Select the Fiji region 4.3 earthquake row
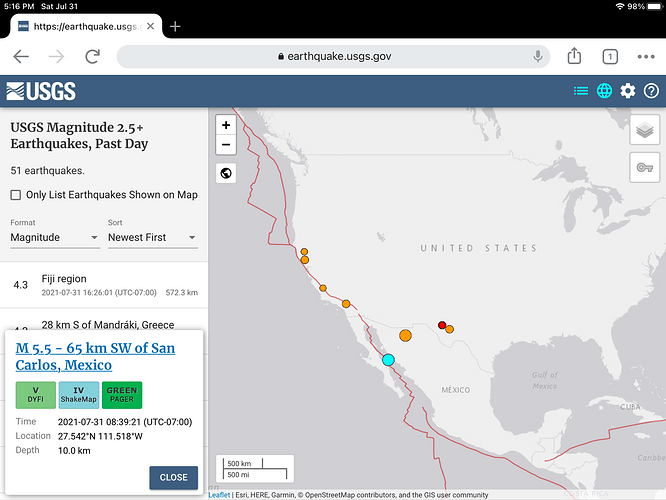 click(x=104, y=285)
